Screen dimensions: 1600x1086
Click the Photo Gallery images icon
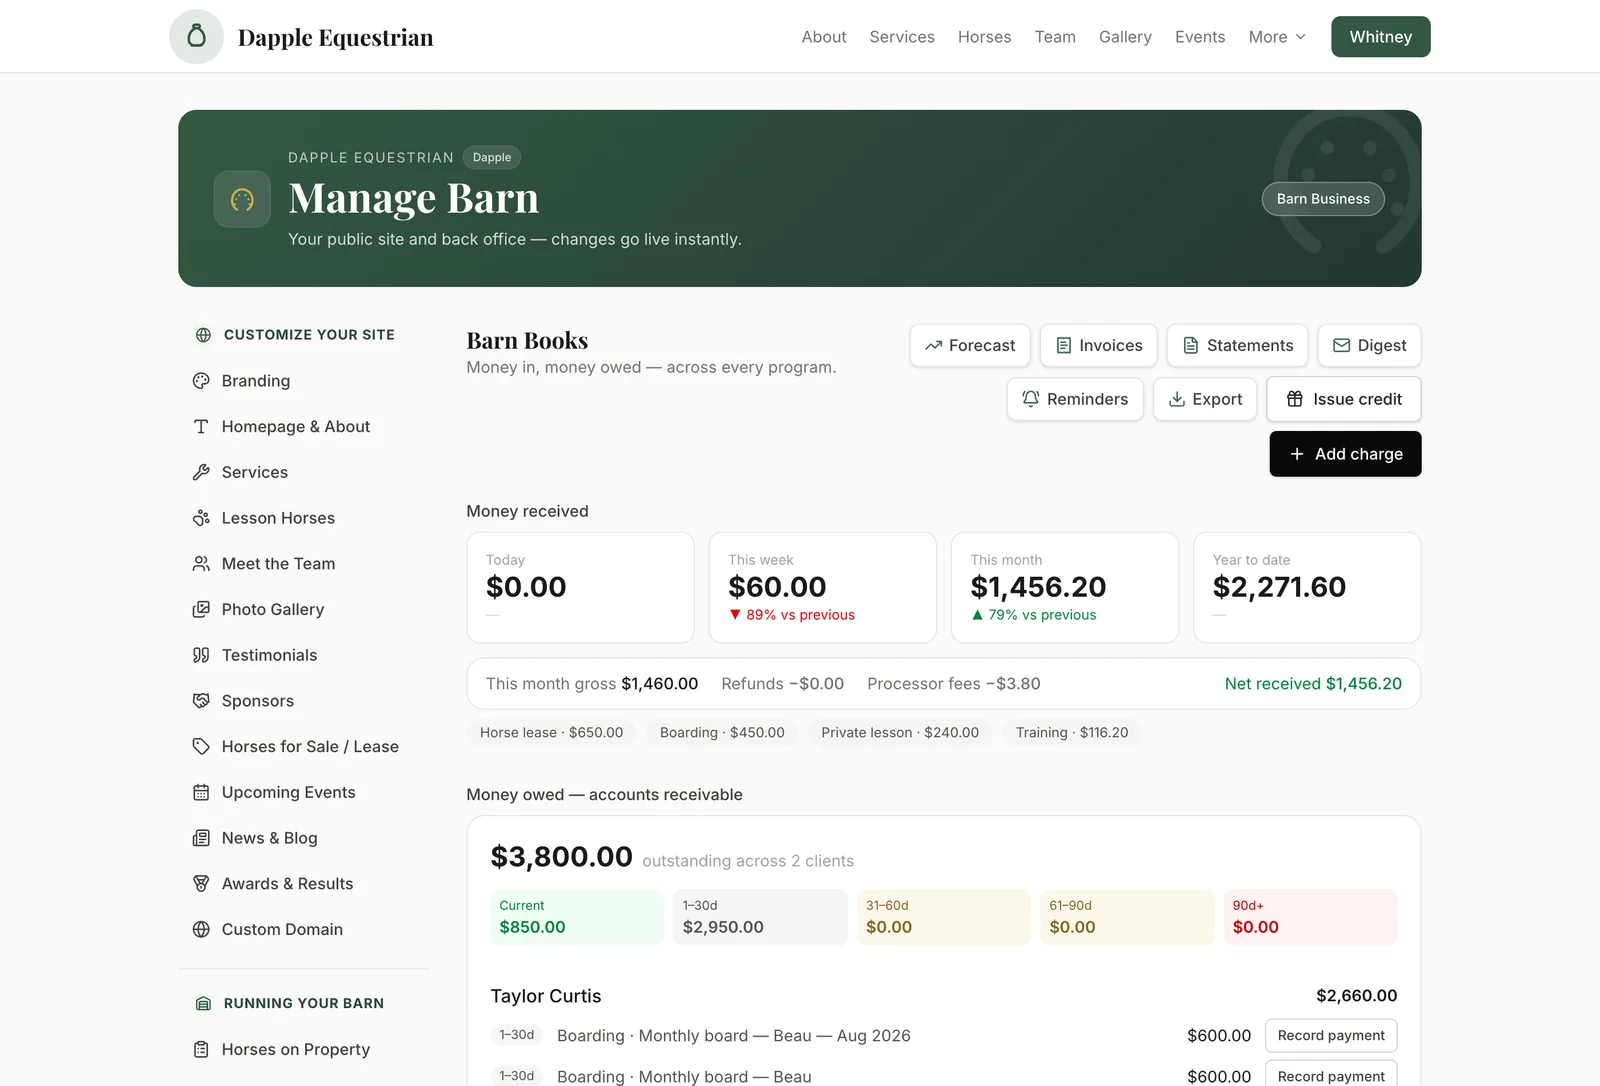pyautogui.click(x=201, y=609)
